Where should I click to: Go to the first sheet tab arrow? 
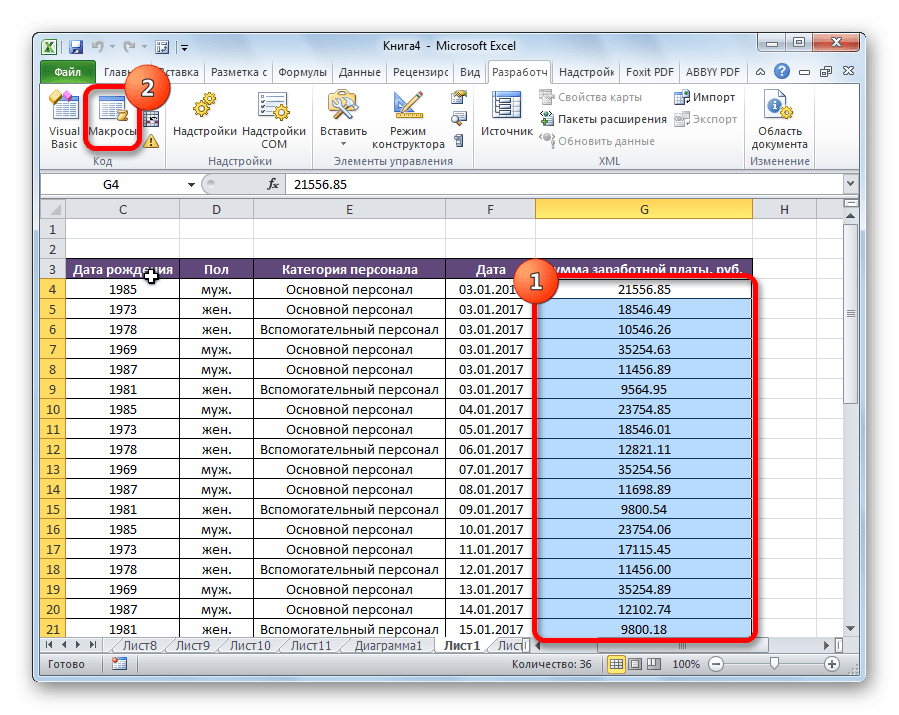49,645
